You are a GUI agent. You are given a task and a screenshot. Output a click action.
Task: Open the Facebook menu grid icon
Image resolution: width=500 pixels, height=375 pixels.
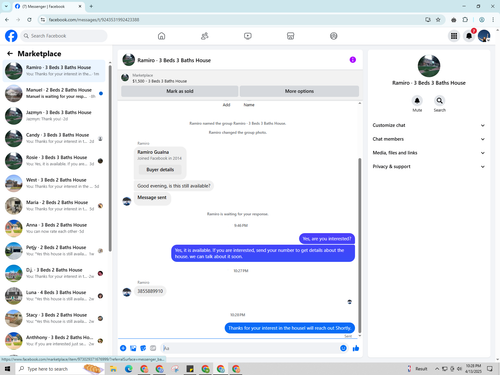coord(454,36)
